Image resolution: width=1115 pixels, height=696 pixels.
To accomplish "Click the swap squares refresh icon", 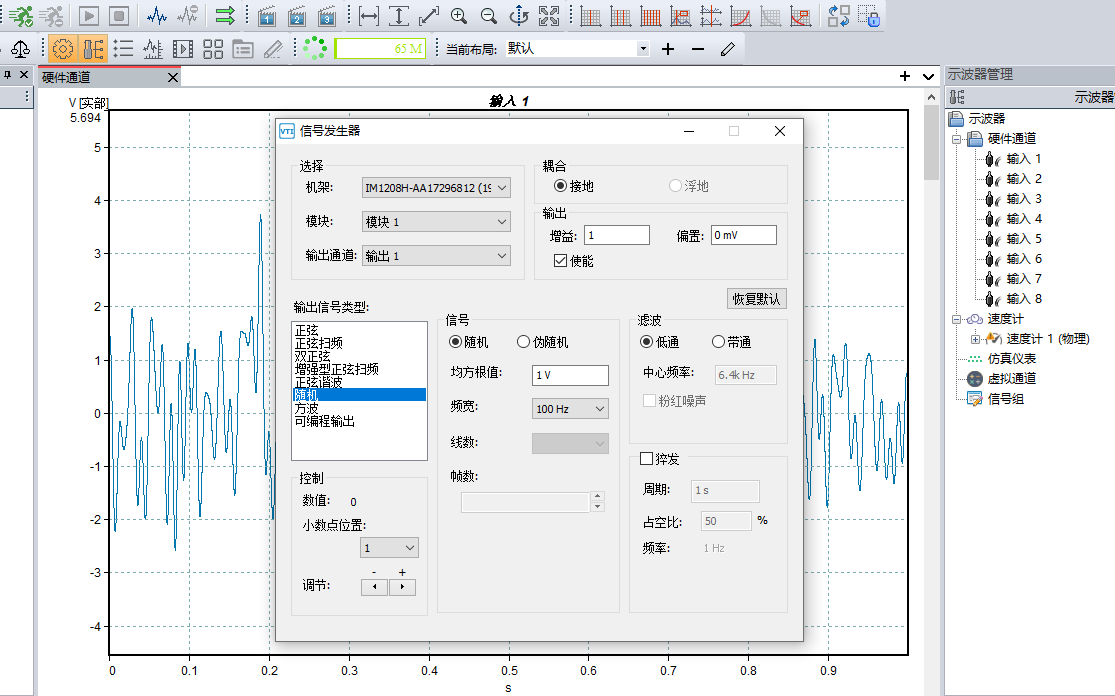I will [x=838, y=16].
